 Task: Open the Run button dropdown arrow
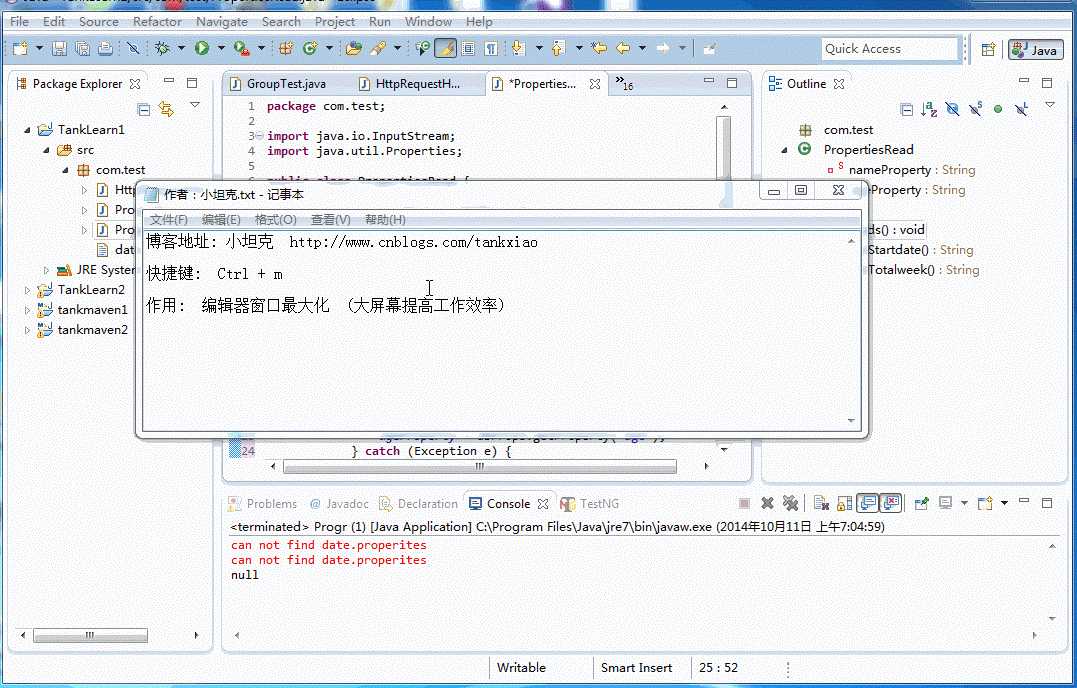click(220, 47)
